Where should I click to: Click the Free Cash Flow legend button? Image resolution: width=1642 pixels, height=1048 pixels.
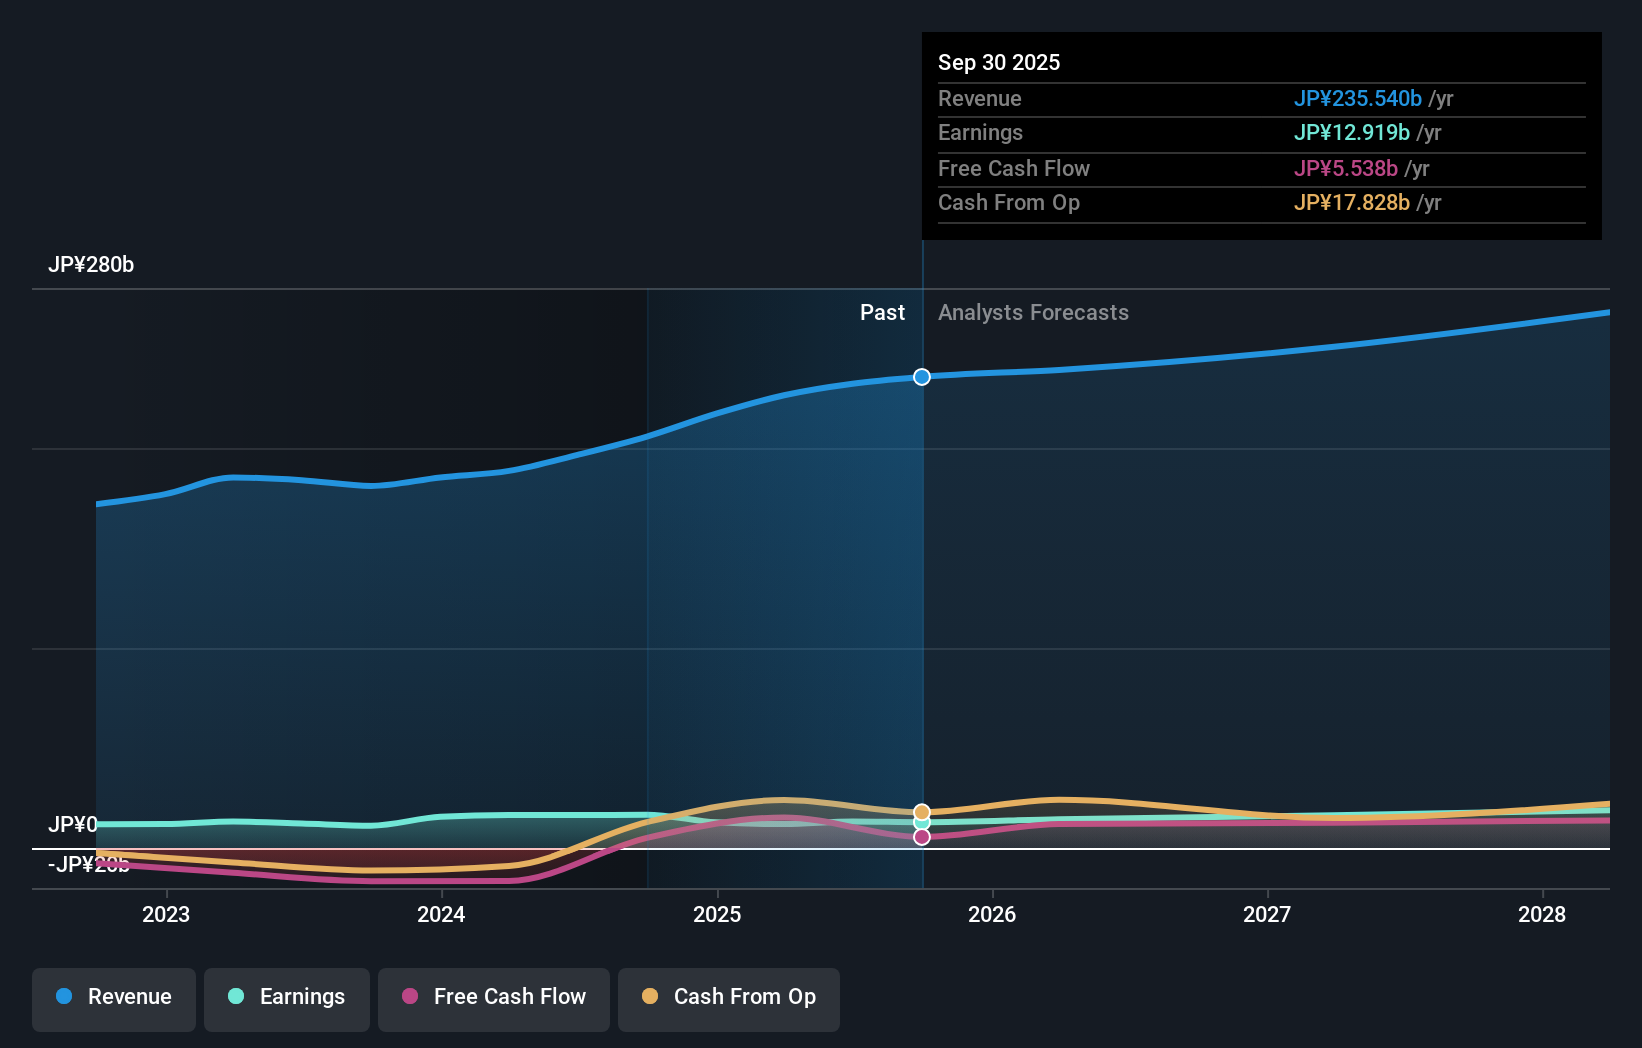(493, 999)
